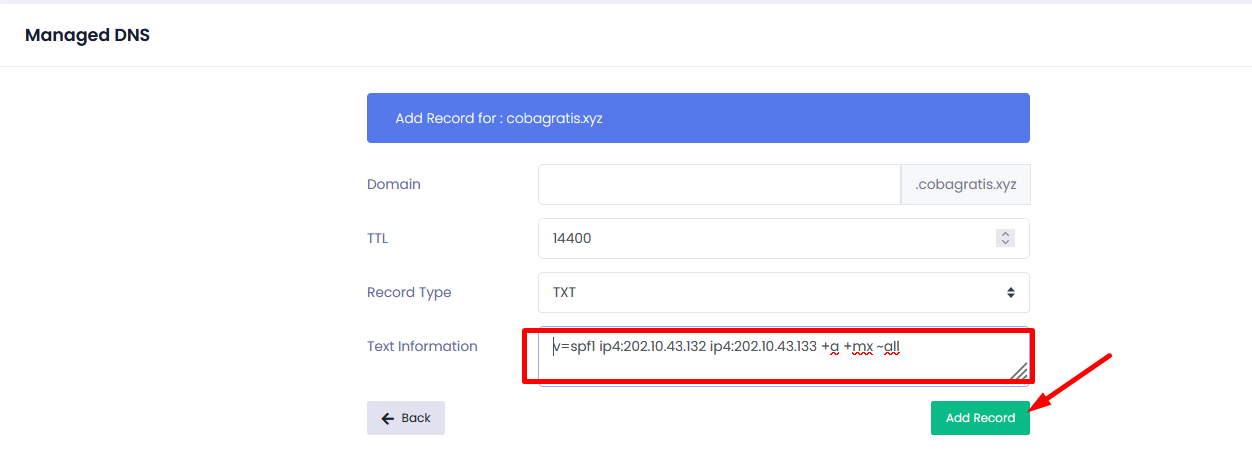Increase TTL using the spinner up arrow
Viewport: 1252px width, 451px height.
1006,235
